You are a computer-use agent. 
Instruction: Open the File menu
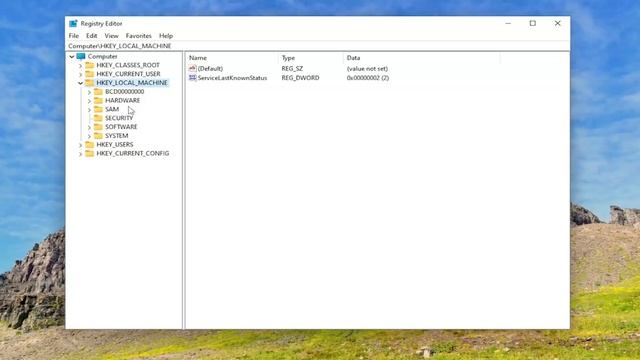[74, 36]
